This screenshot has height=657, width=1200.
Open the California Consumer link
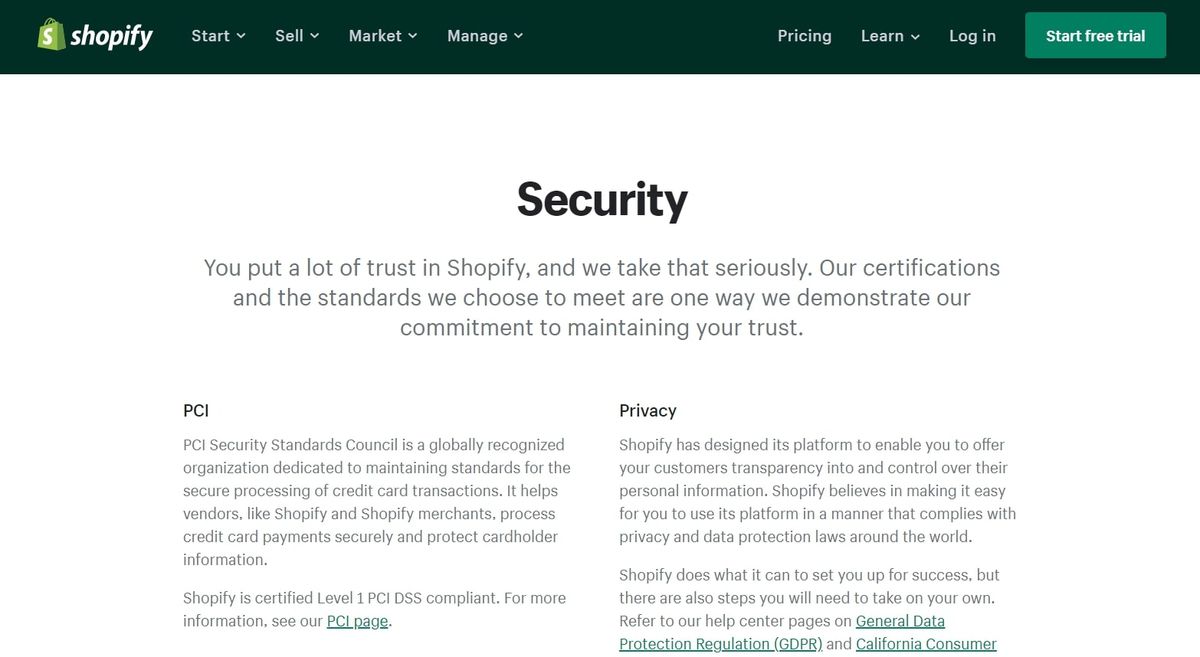tap(926, 644)
